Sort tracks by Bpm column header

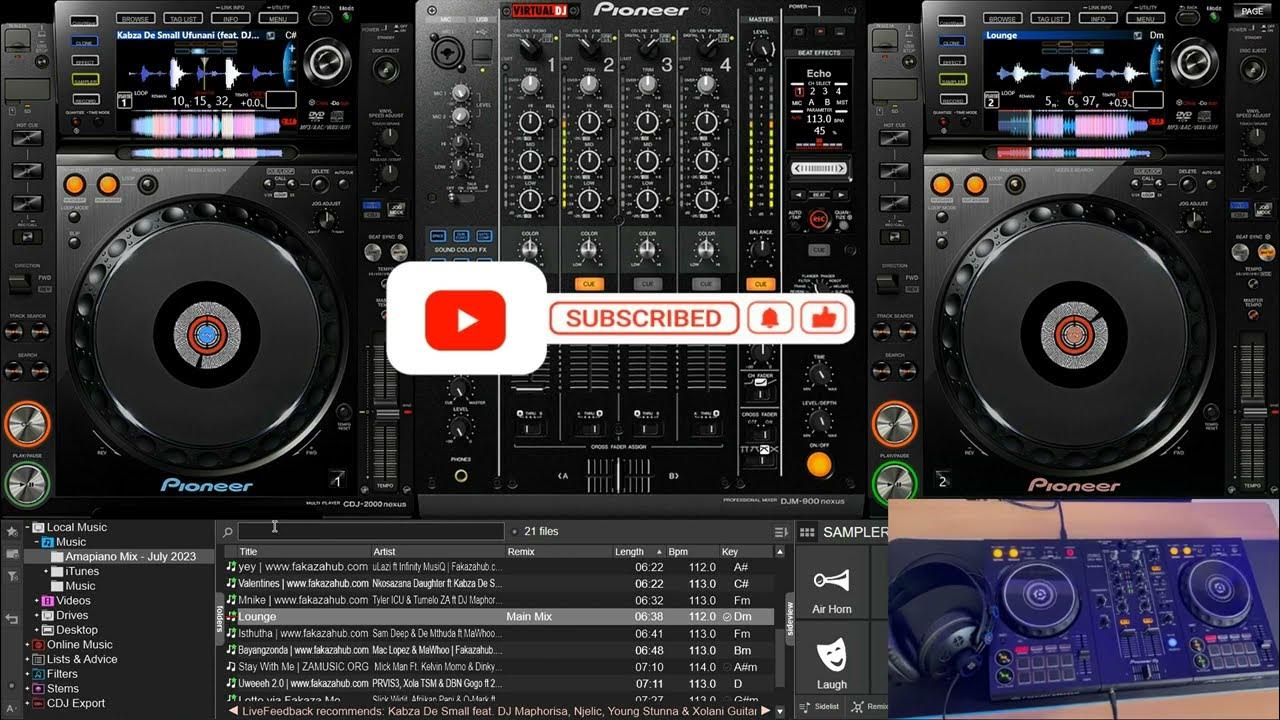692,552
